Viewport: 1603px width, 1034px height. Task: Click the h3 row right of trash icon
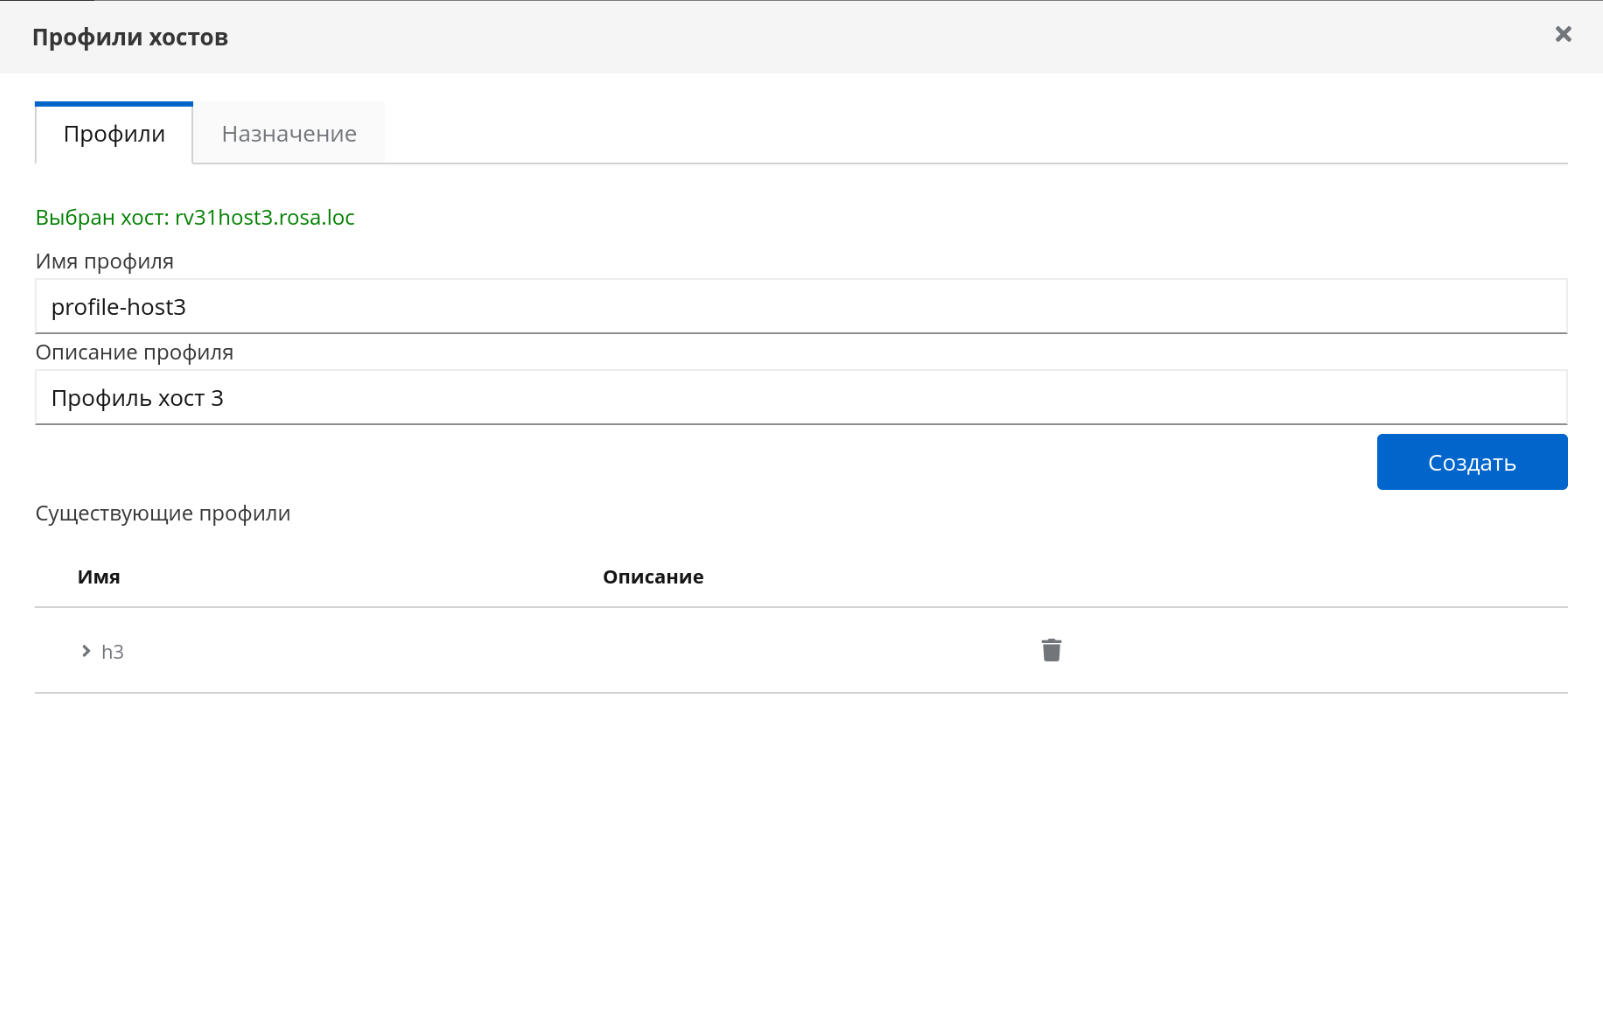click(x=1300, y=651)
